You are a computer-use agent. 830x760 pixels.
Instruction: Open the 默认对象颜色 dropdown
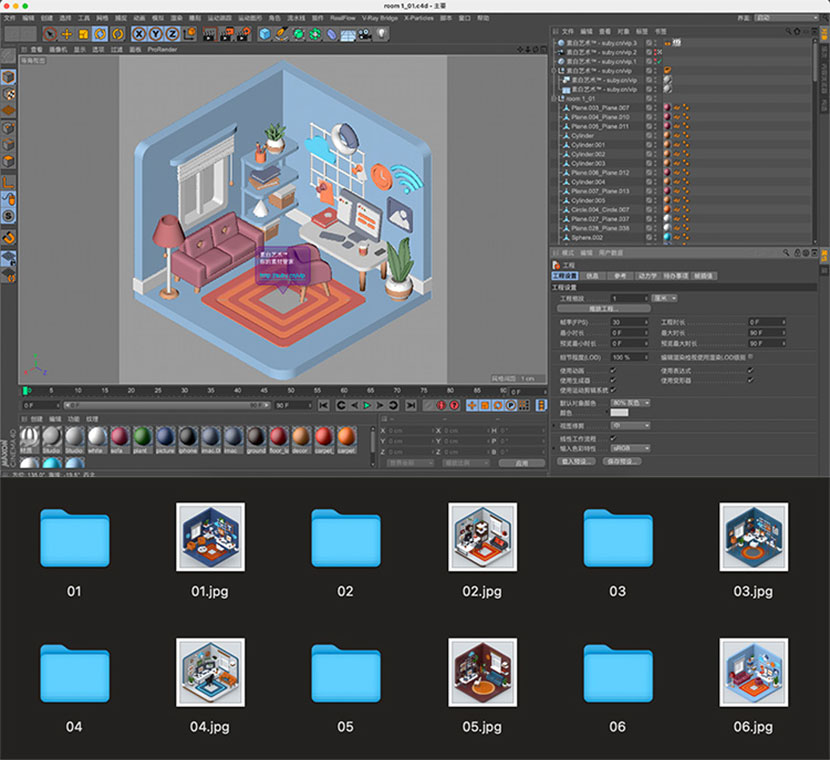[630, 403]
